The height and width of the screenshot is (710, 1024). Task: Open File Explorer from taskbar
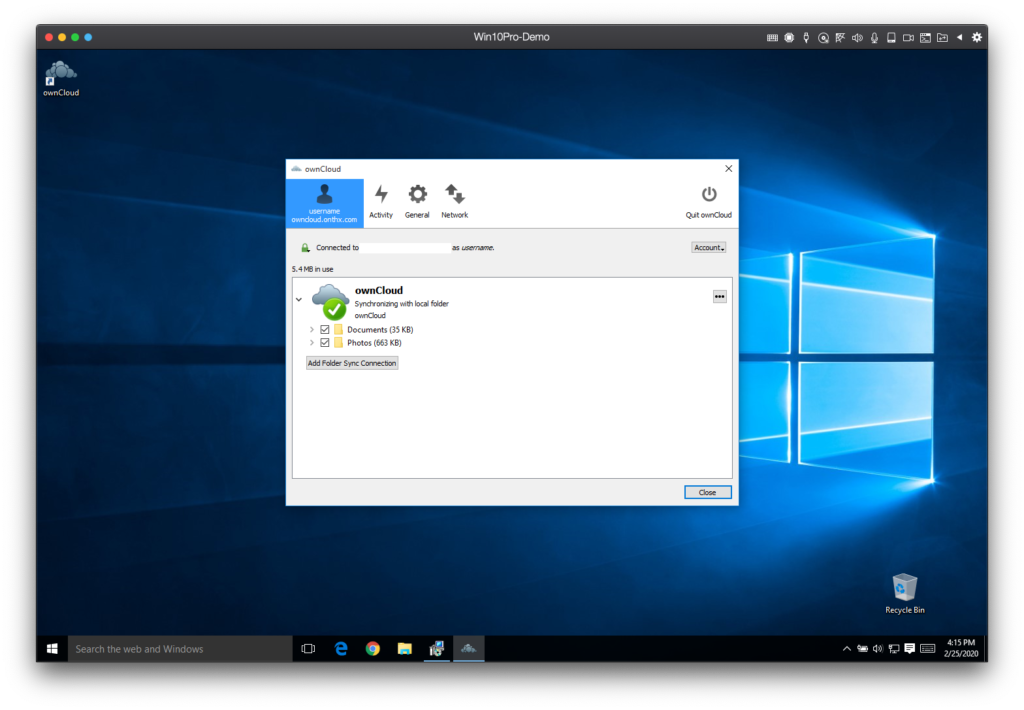[x=405, y=649]
